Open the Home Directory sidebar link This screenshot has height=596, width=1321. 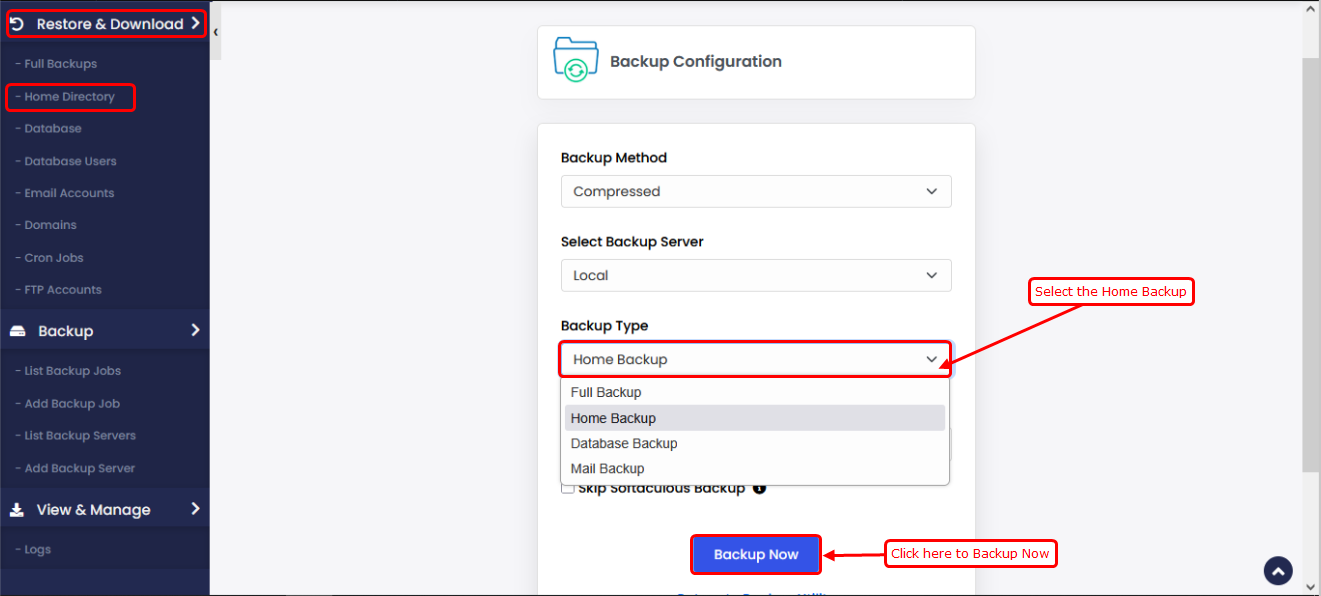70,97
